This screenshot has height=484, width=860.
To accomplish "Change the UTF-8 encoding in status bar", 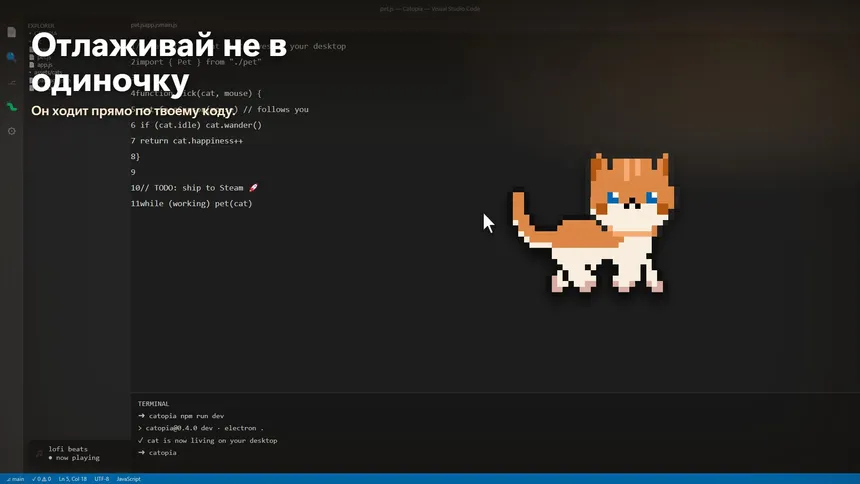I will point(101,479).
